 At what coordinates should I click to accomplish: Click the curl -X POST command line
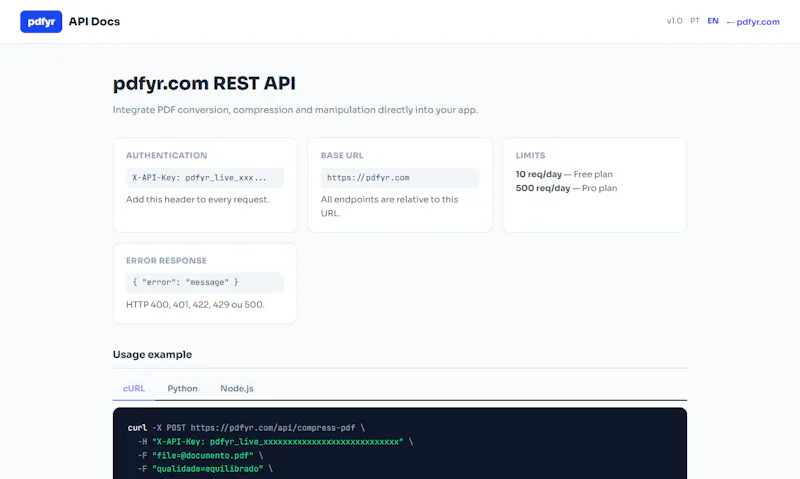(246, 427)
